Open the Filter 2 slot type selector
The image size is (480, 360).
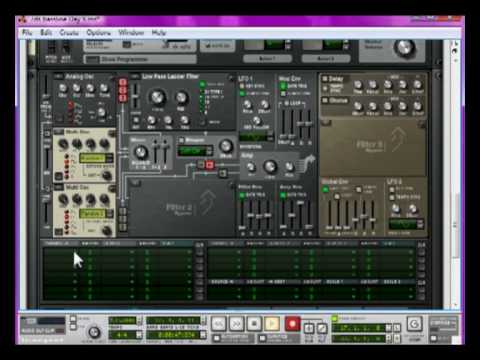coord(136,183)
